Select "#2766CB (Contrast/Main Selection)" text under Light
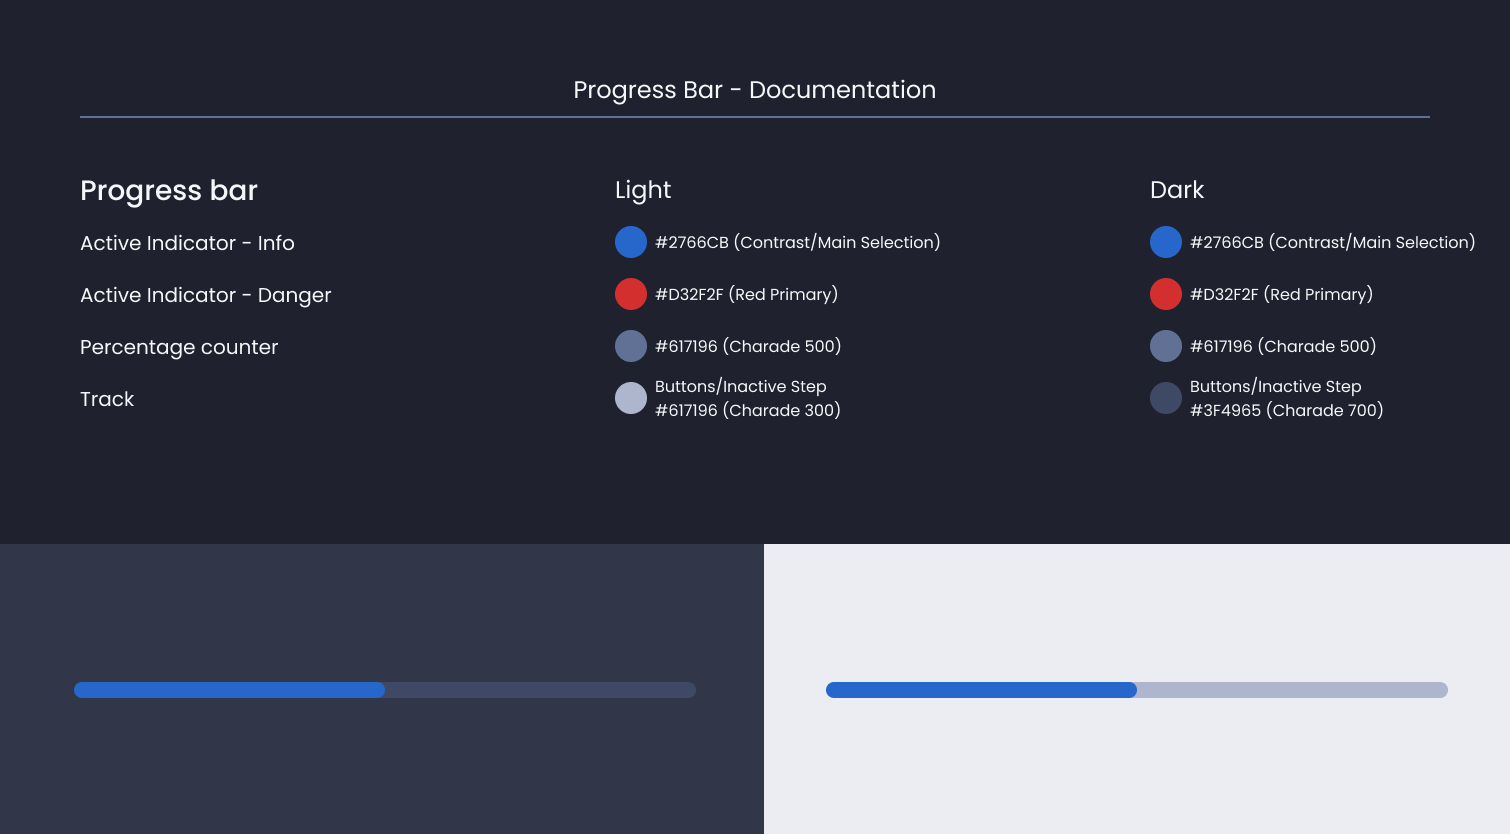 pos(798,242)
